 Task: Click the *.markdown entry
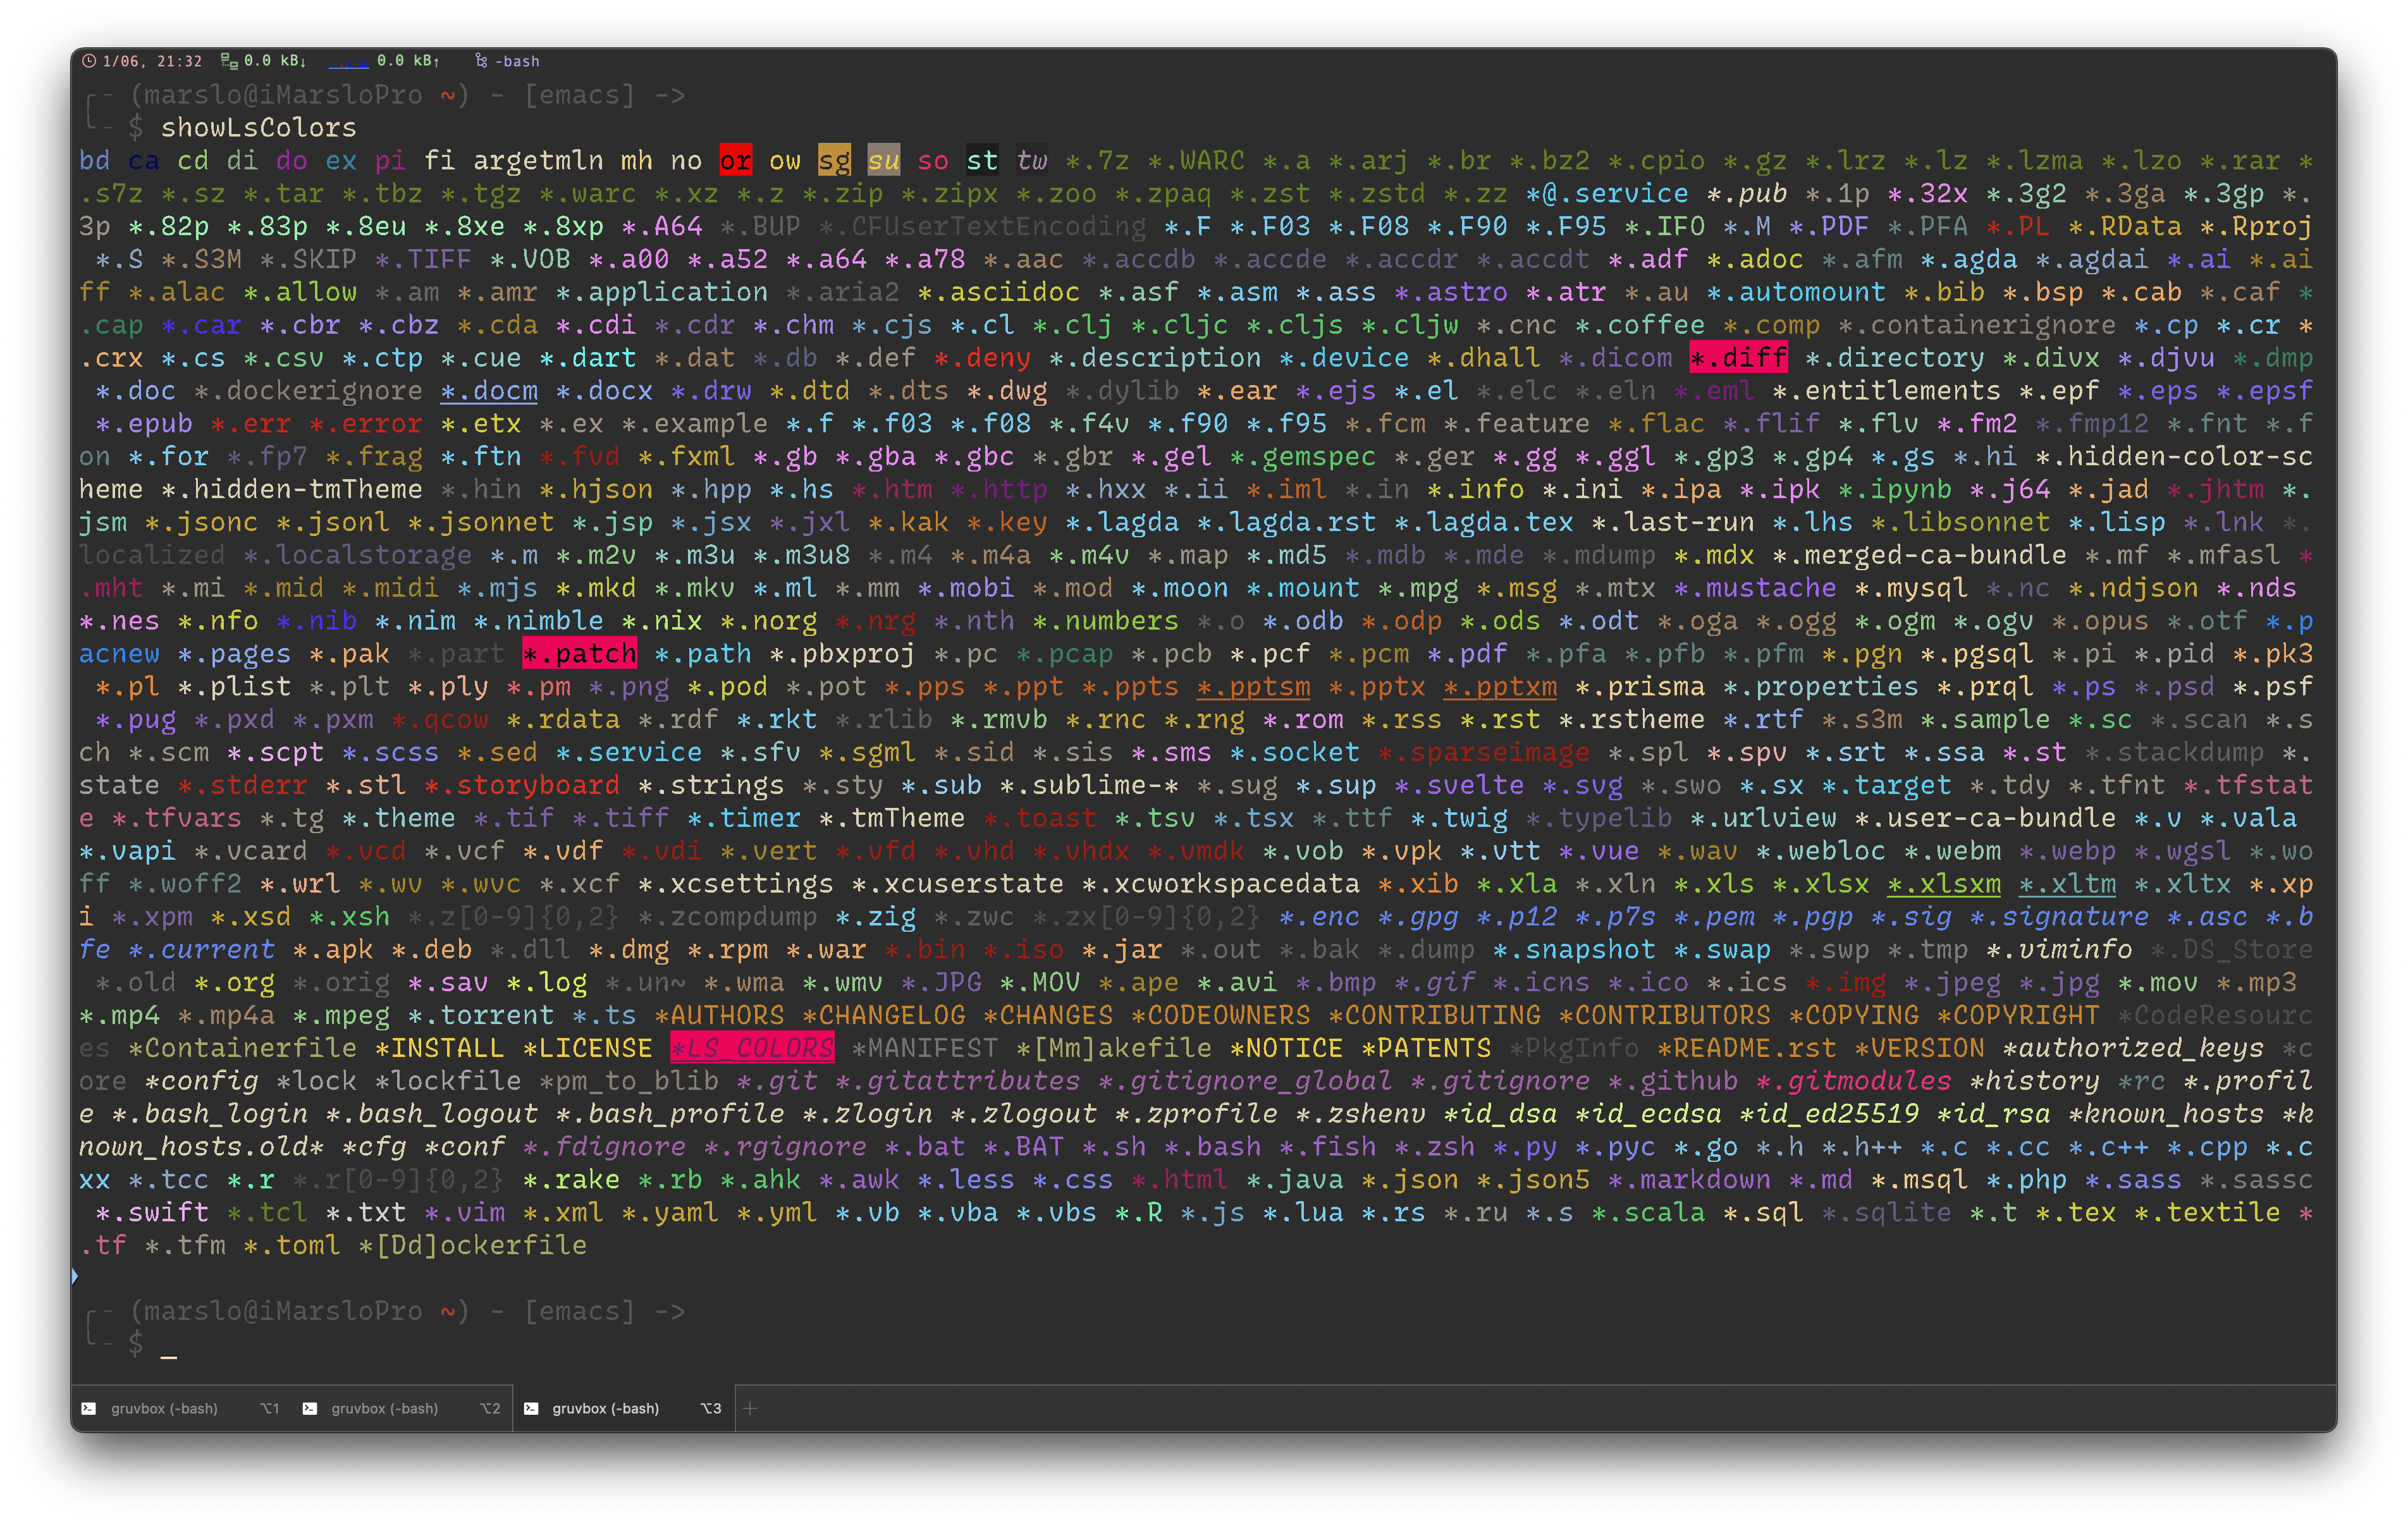click(x=1689, y=1179)
